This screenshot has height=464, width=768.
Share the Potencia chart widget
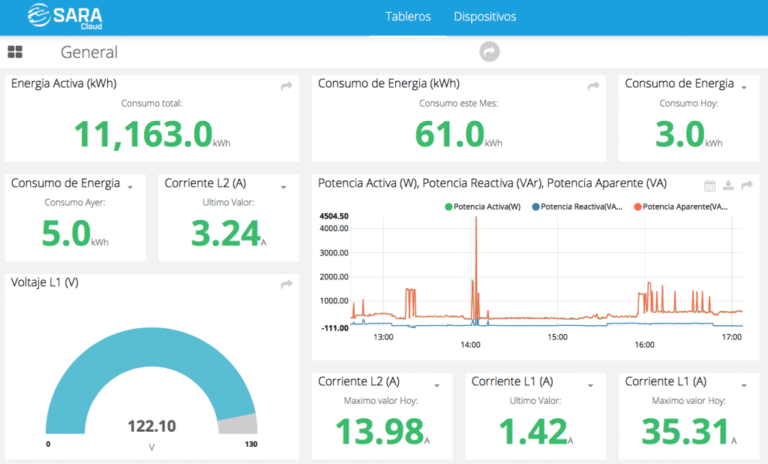(x=747, y=185)
